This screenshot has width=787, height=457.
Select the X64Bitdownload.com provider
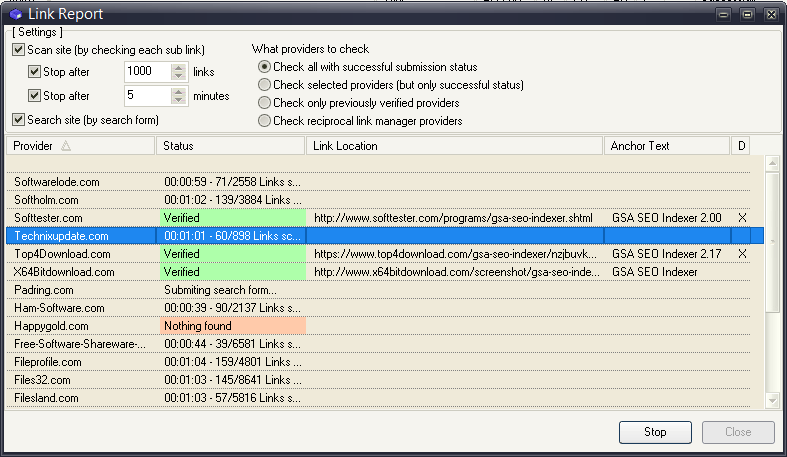click(x=64, y=272)
